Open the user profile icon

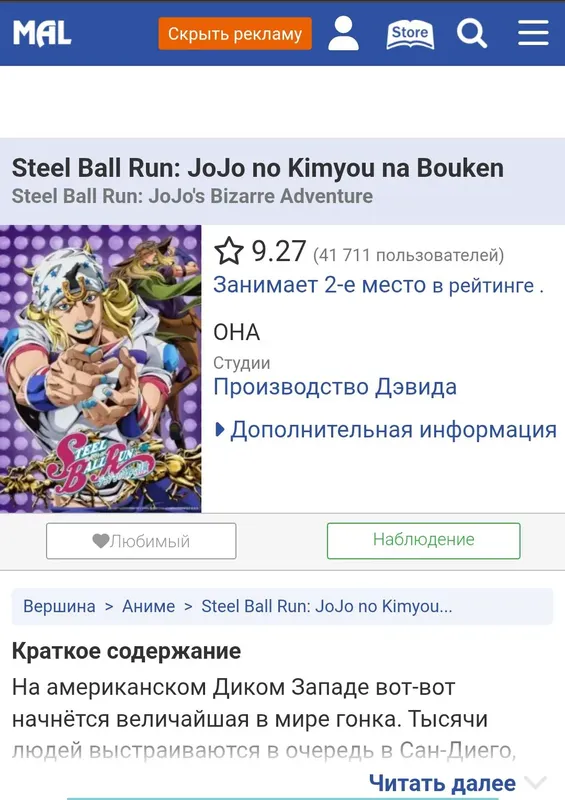point(343,33)
